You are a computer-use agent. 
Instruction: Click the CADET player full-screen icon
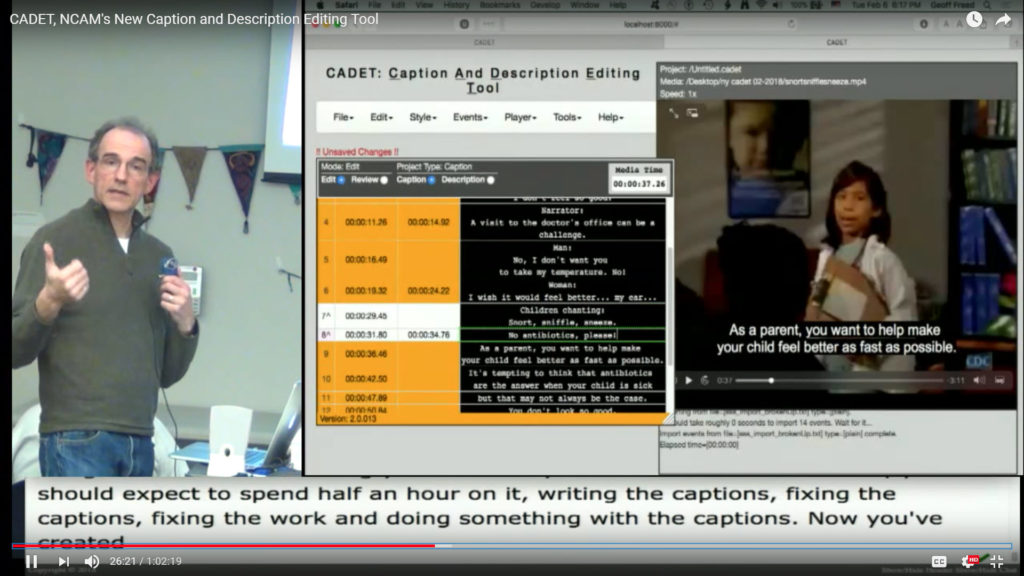tap(1000, 380)
